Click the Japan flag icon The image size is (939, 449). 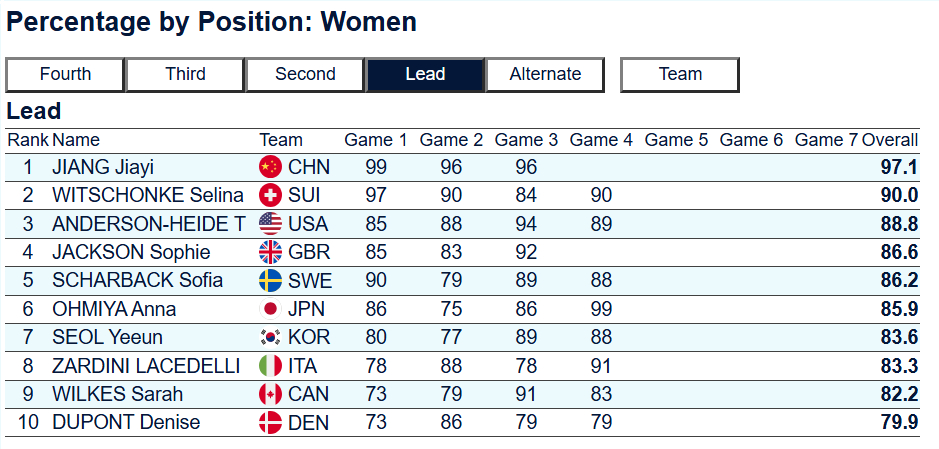coord(270,309)
